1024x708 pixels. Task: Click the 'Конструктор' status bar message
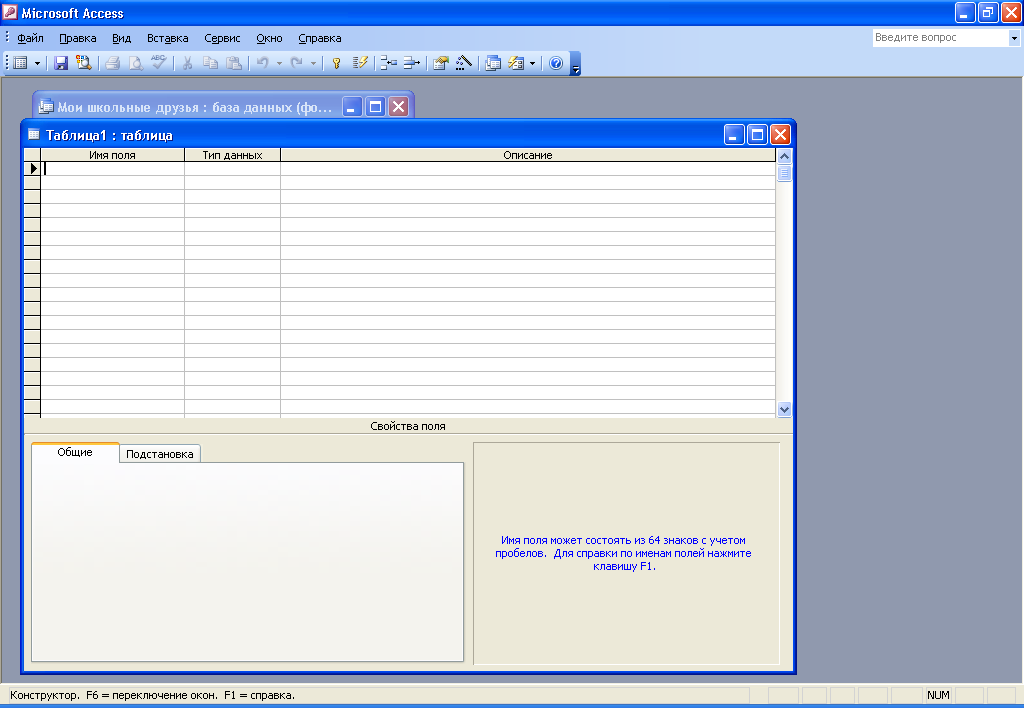point(152,695)
